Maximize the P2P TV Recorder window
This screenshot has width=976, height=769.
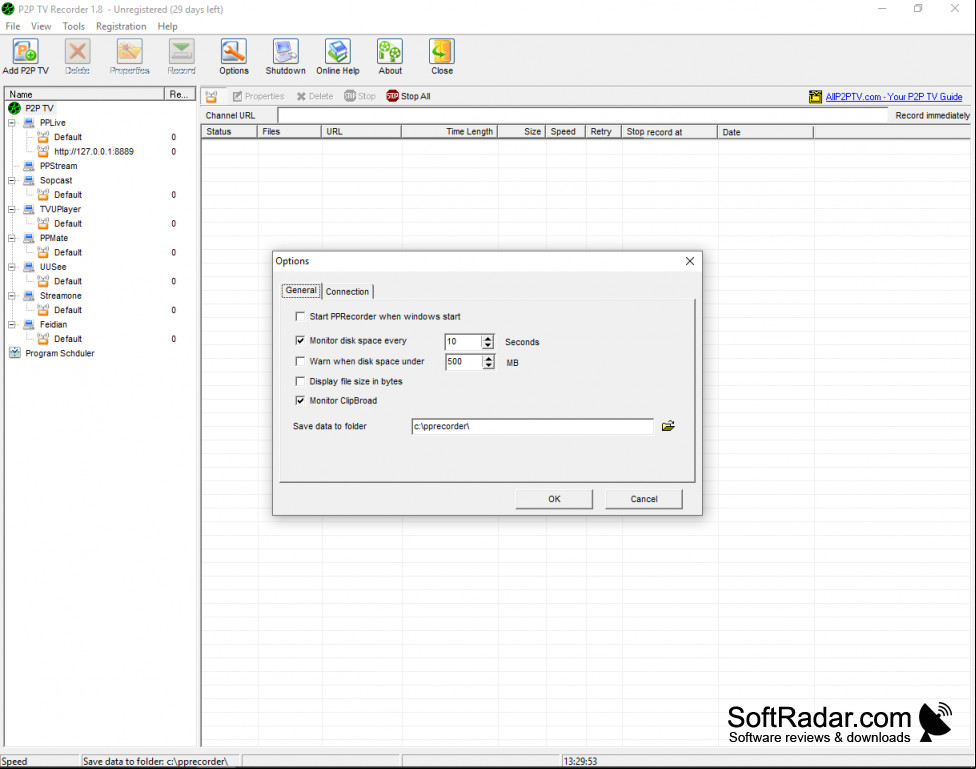(918, 9)
